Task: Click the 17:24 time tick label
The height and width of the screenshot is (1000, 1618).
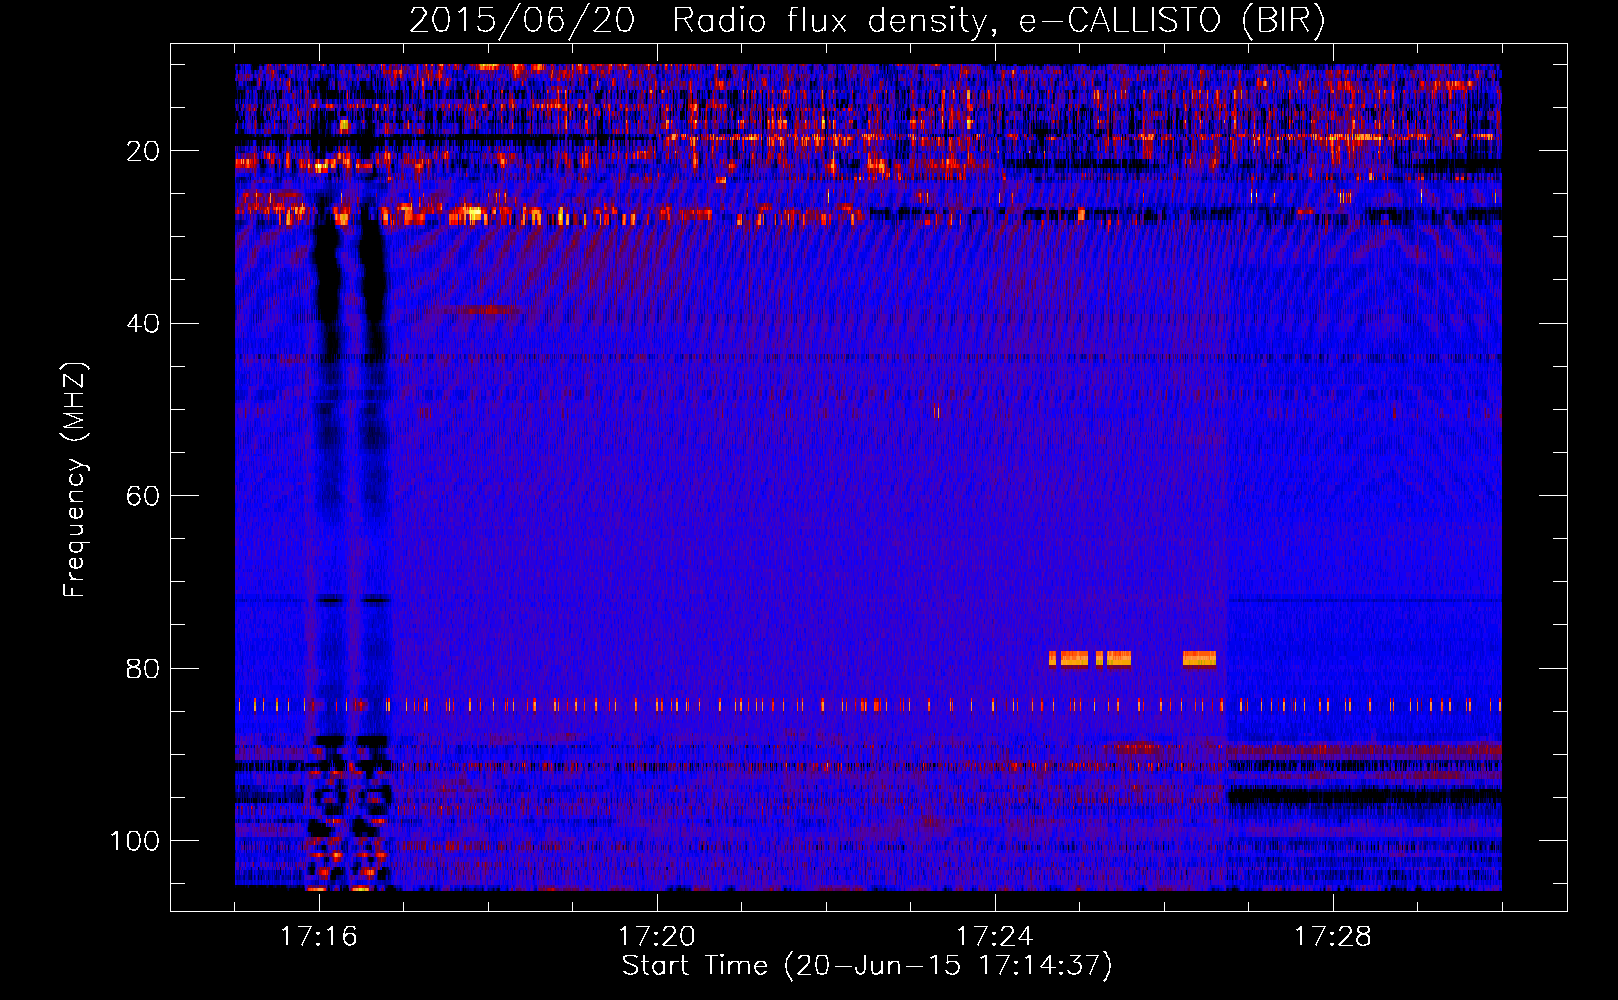Action: click(995, 937)
